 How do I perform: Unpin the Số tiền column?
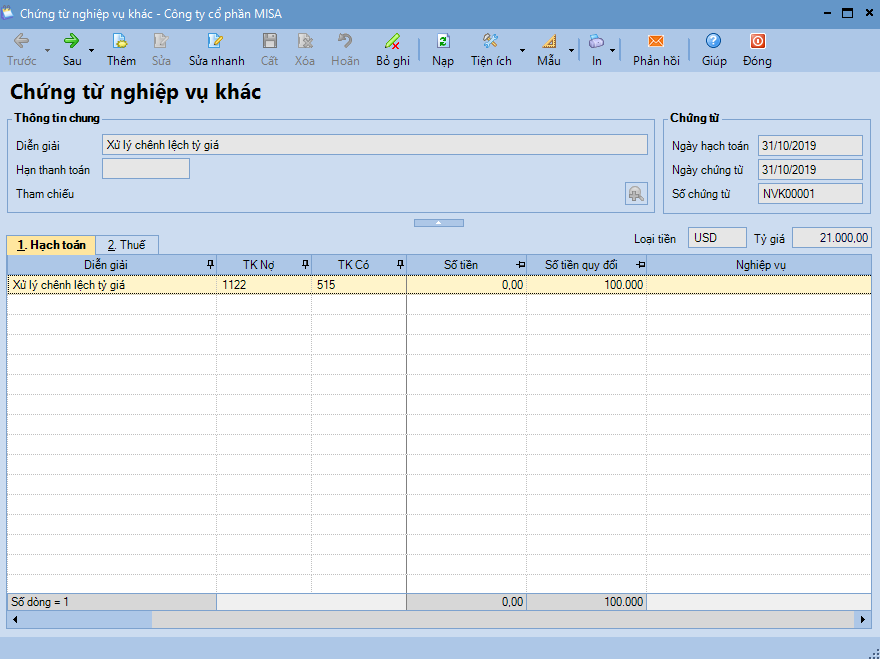point(520,264)
